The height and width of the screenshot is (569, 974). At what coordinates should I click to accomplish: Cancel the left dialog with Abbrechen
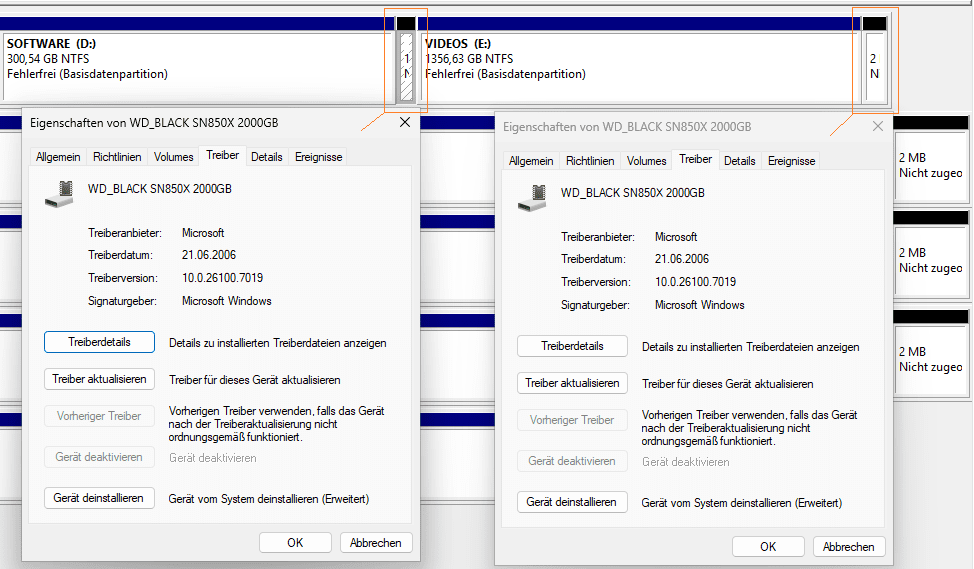(x=376, y=543)
